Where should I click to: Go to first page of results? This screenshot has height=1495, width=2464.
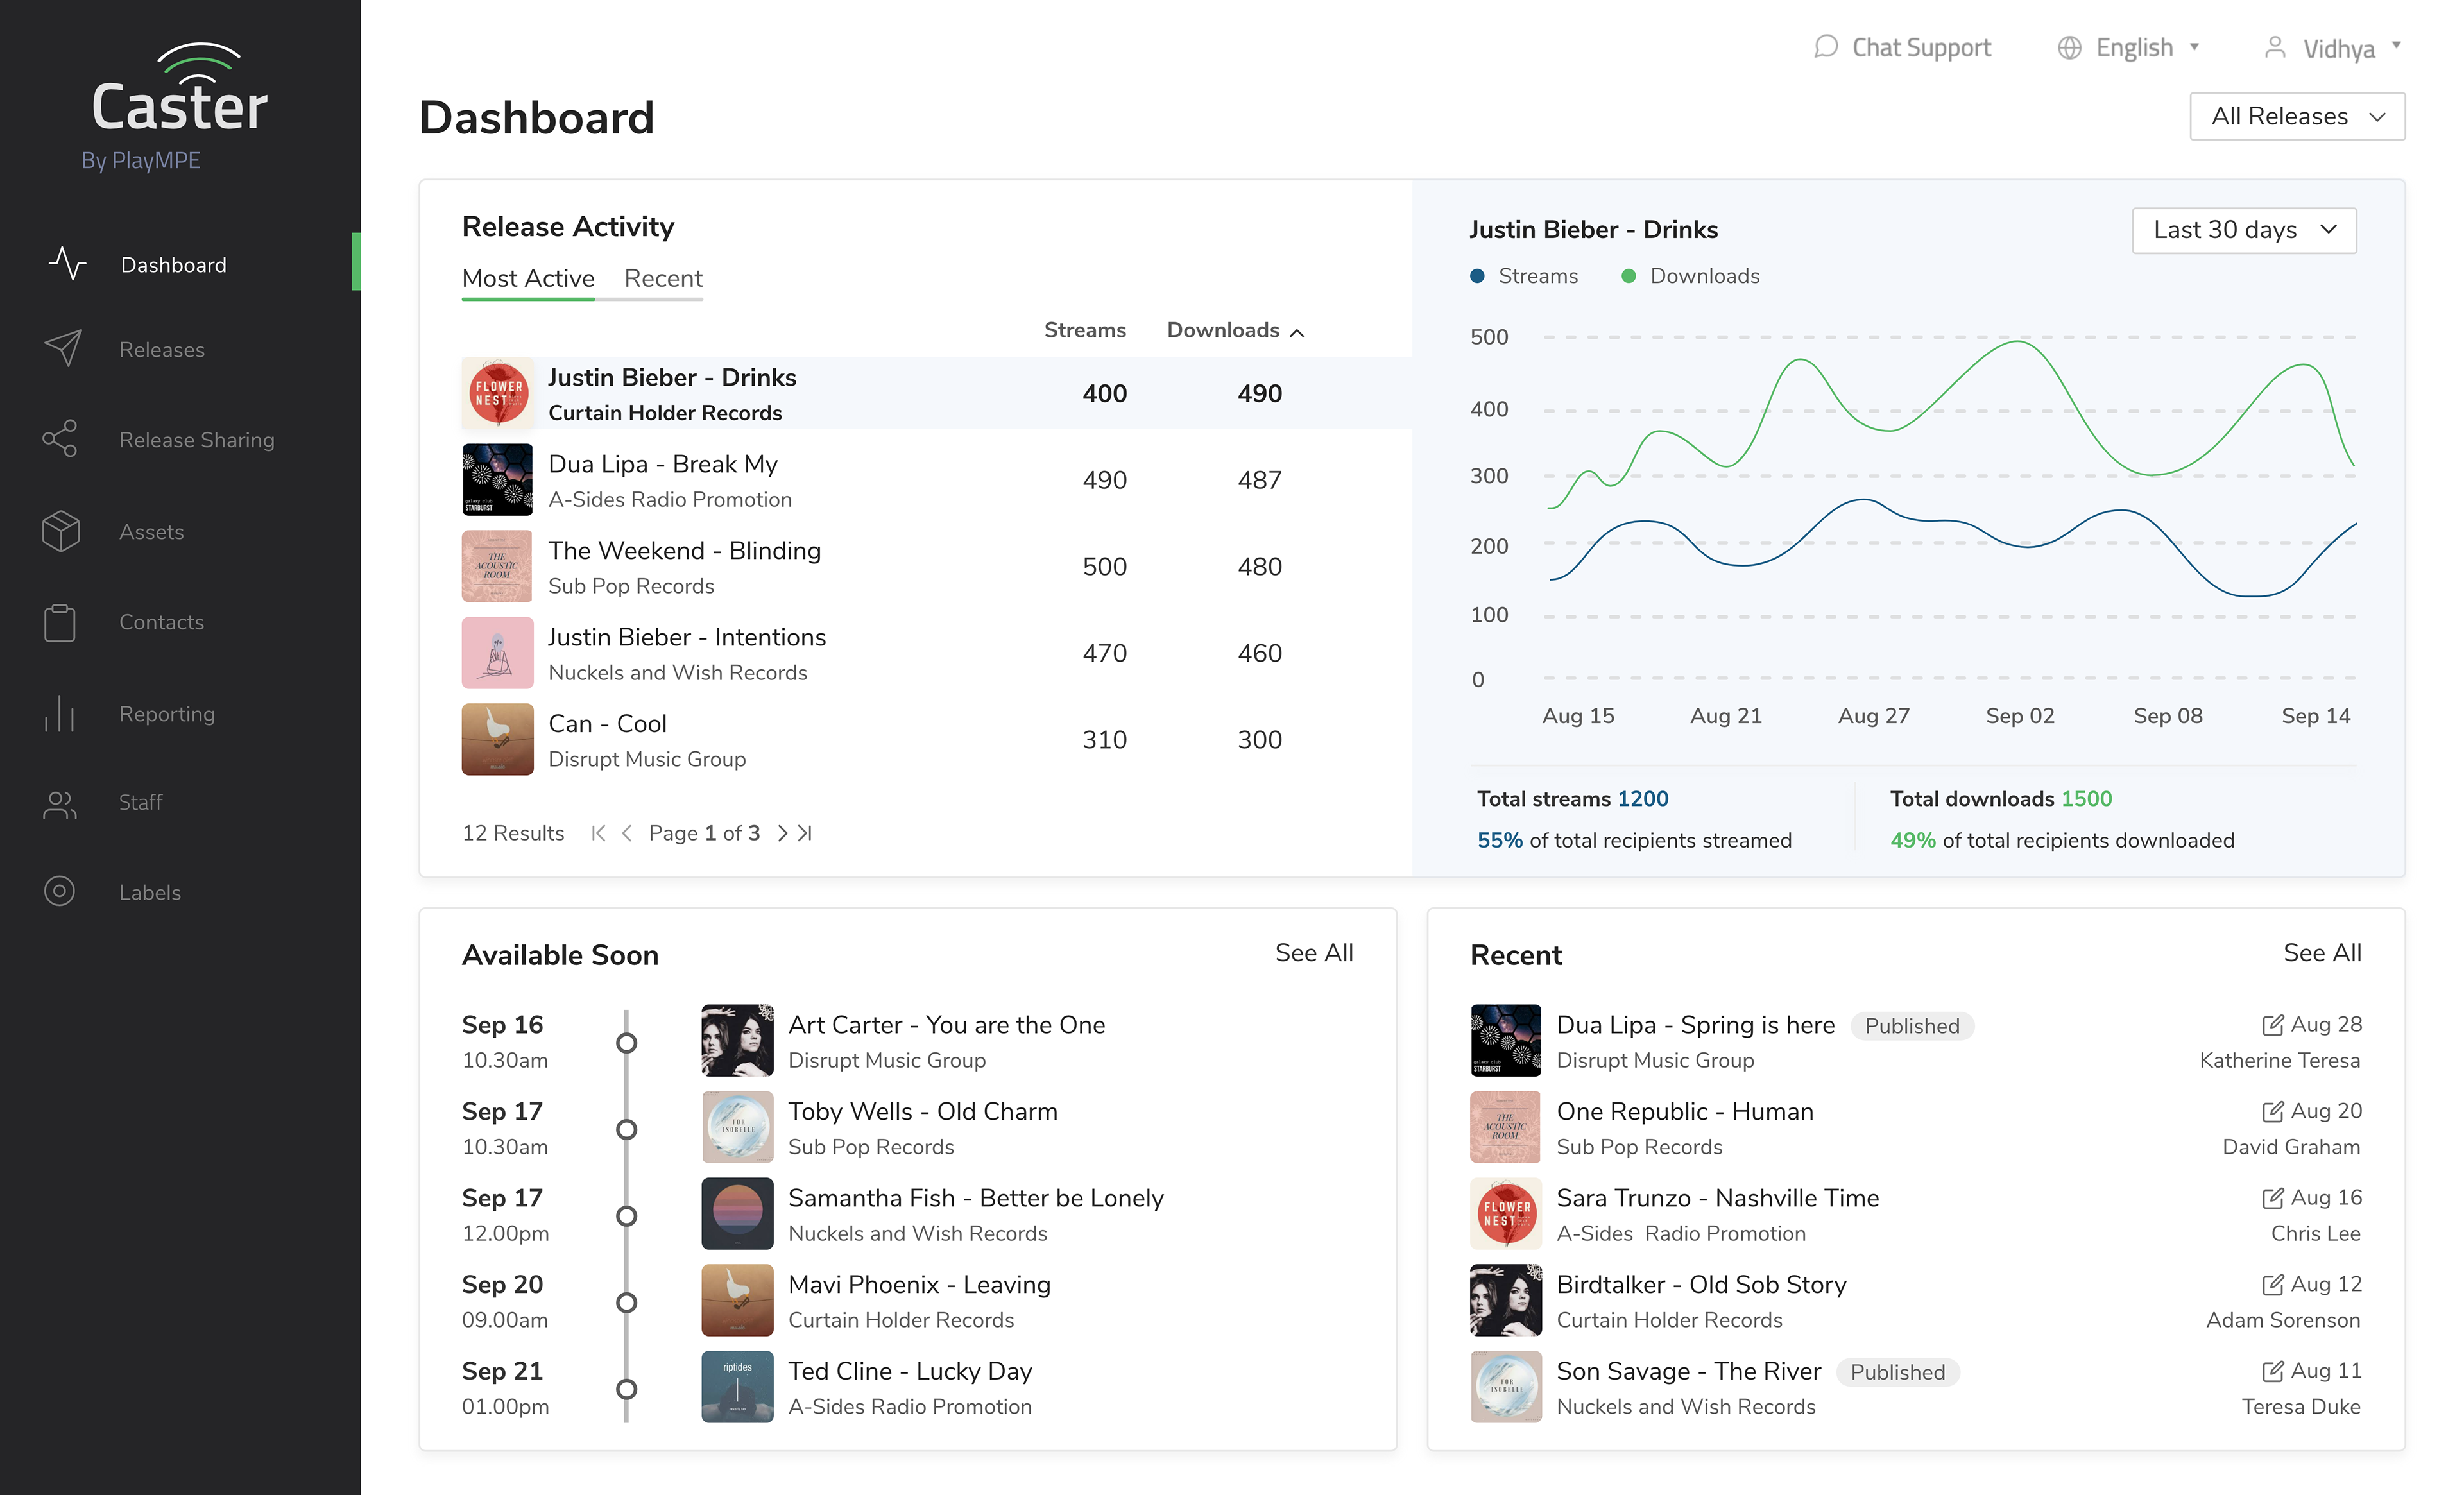(x=598, y=833)
